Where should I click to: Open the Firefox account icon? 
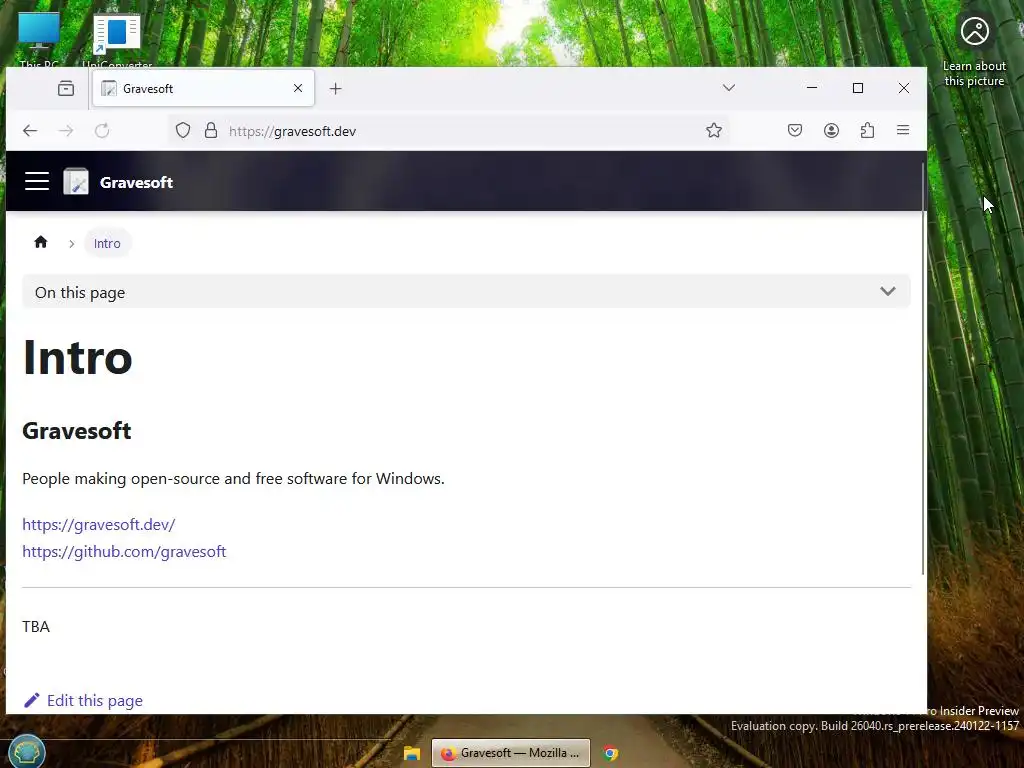click(x=831, y=131)
